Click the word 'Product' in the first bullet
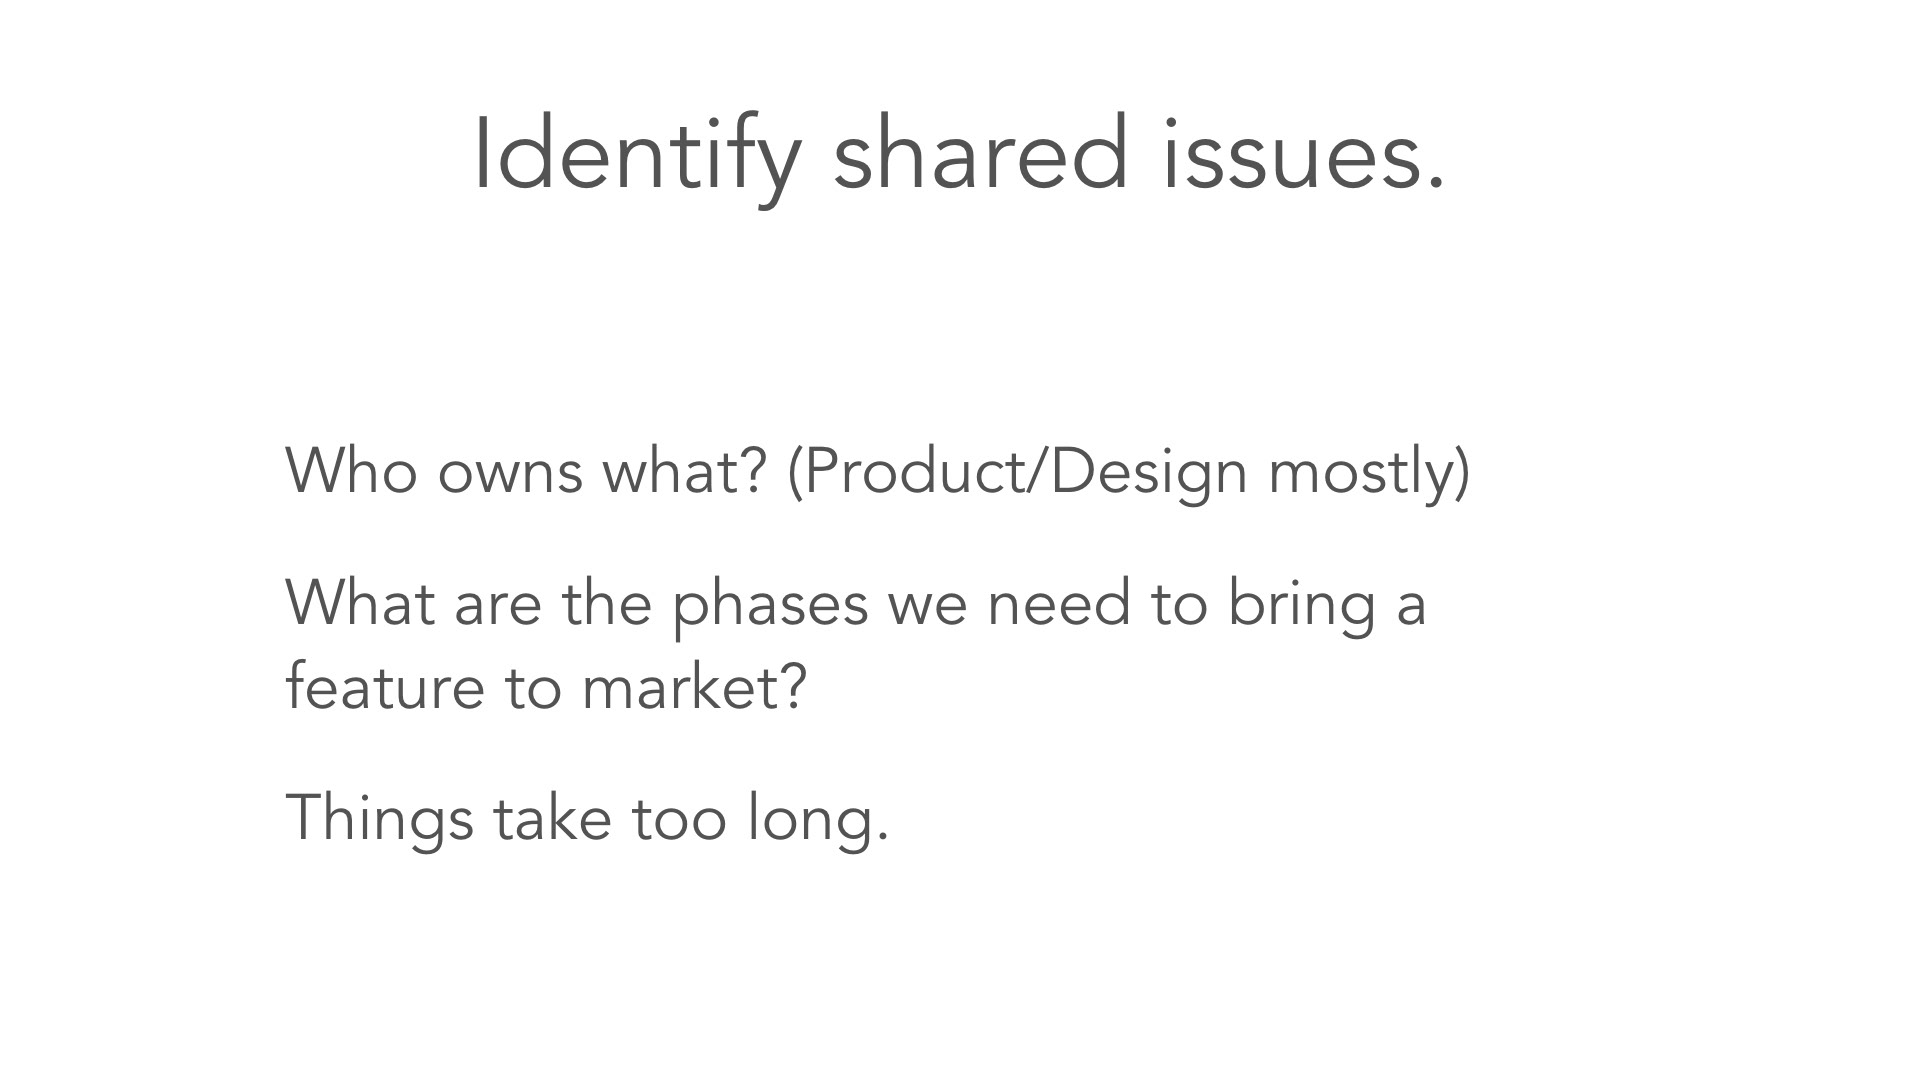Image resolution: width=1920 pixels, height=1080 pixels. (913, 470)
